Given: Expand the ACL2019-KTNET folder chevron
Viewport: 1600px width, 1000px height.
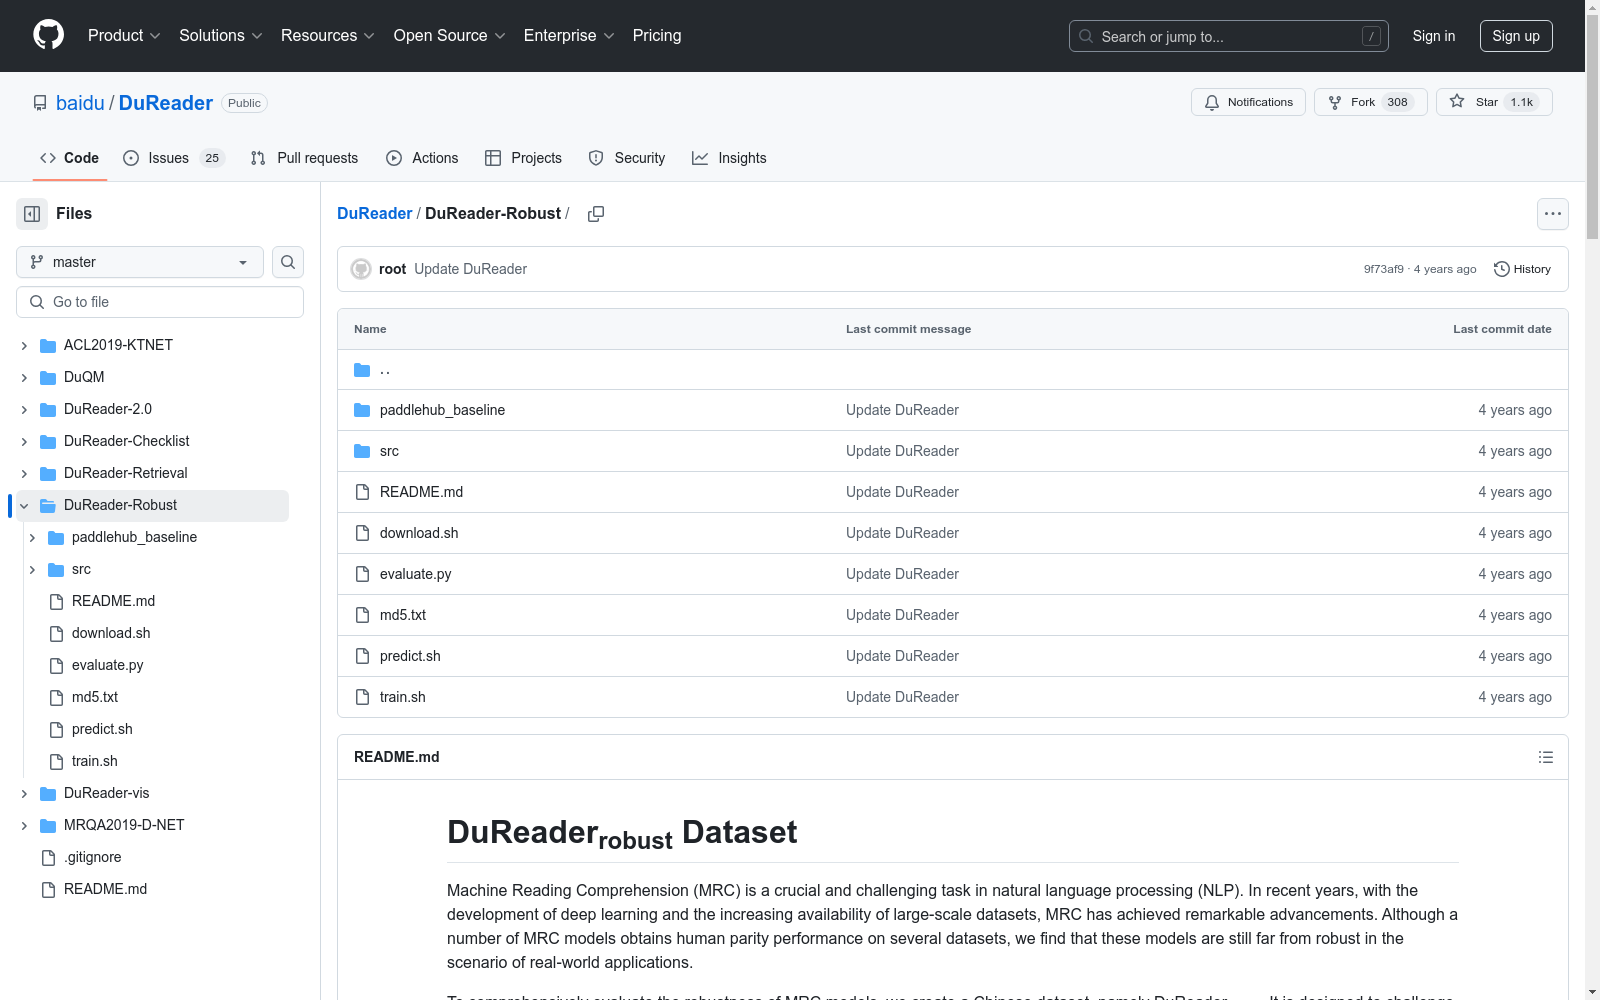Looking at the screenshot, I should pyautogui.click(x=24, y=345).
